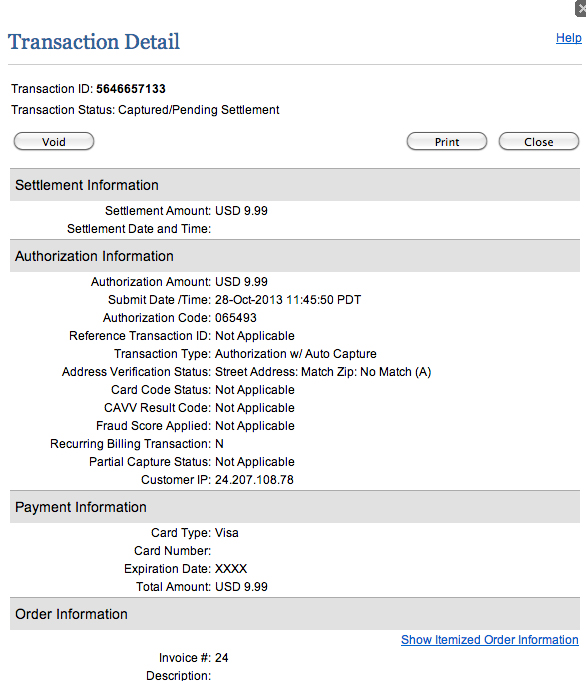The height and width of the screenshot is (681, 586).
Task: Click the Payment Information section header
Action: (x=295, y=507)
